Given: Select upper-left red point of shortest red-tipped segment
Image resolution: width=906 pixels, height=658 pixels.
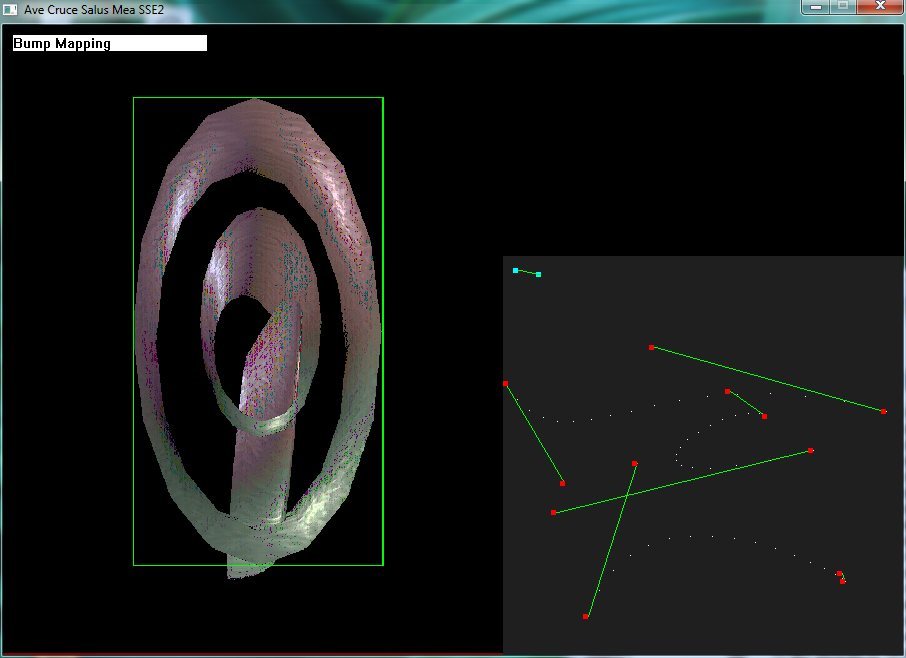Looking at the screenshot, I should pyautogui.click(x=727, y=391).
